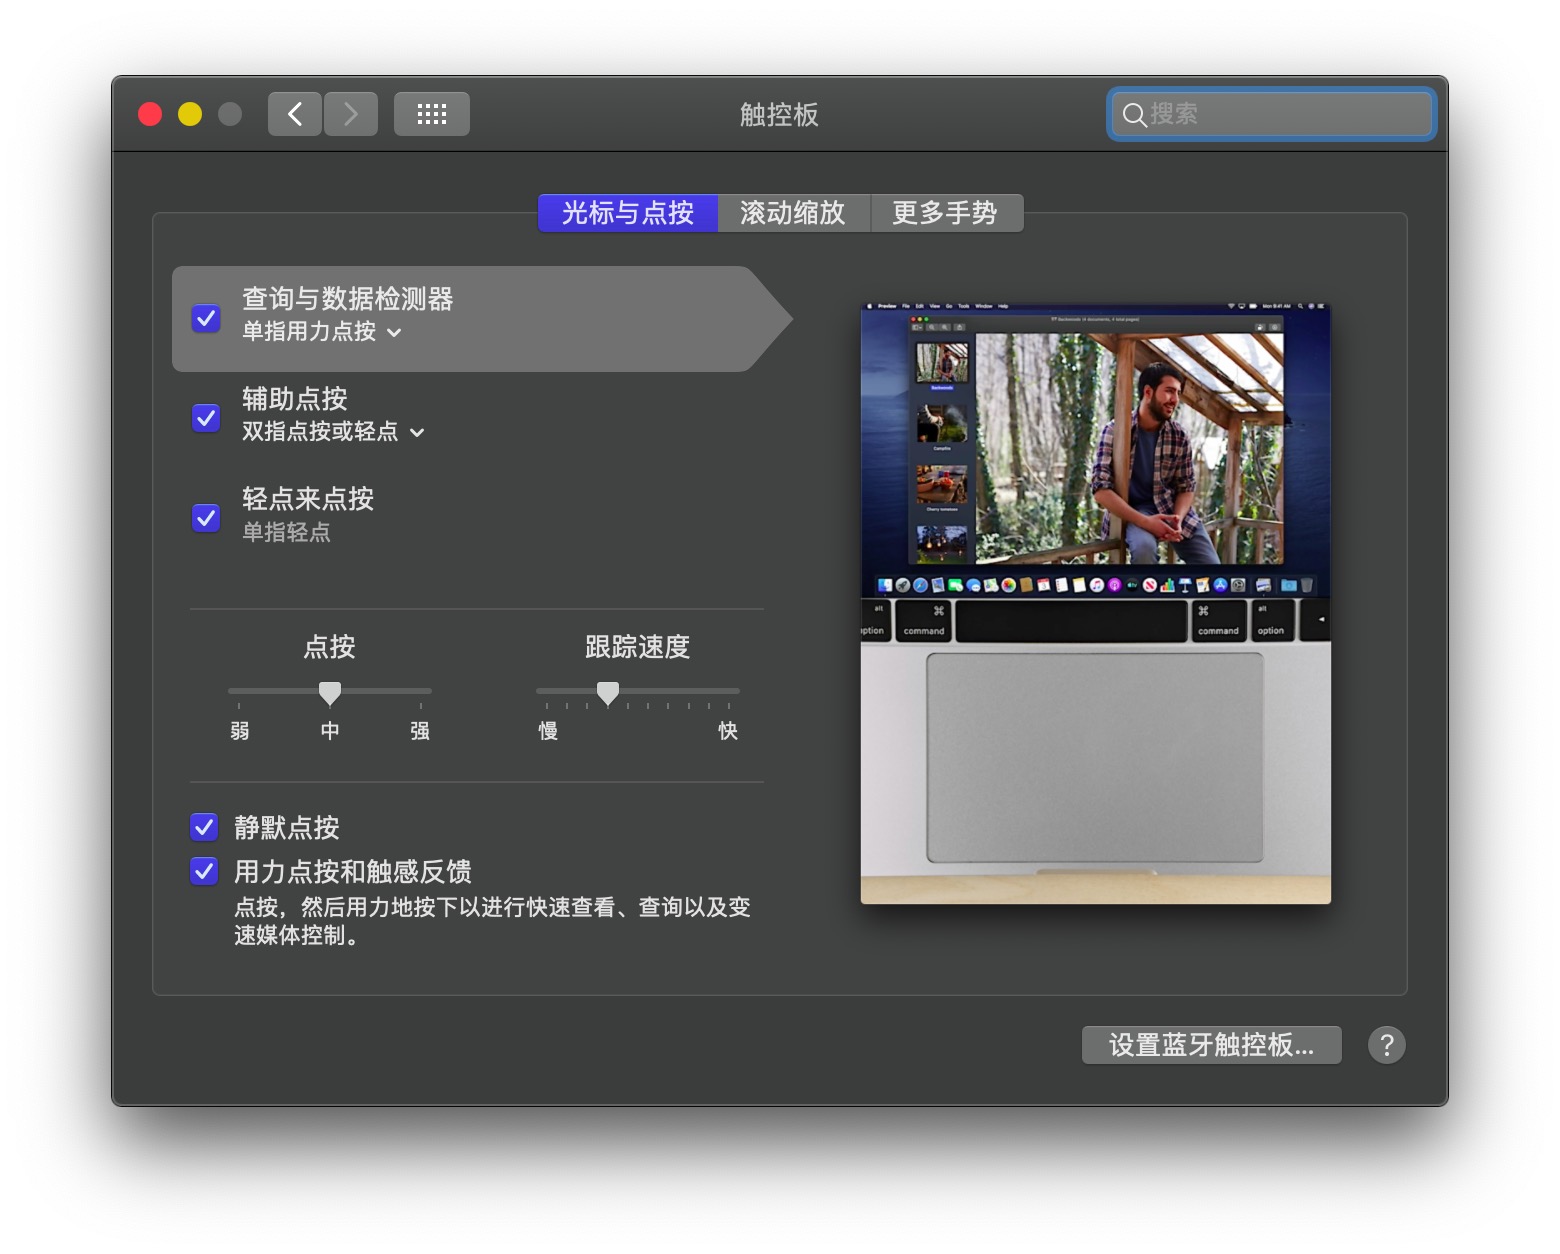
Task: Click the 设置蓝牙触控板 button
Action: tap(1211, 1045)
